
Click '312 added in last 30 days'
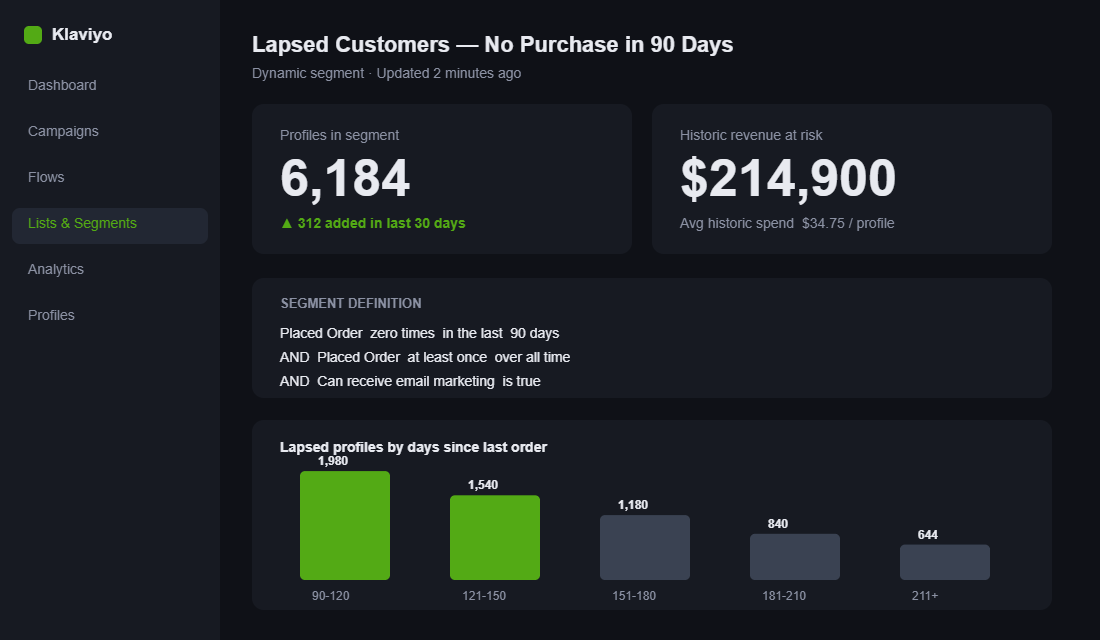382,223
